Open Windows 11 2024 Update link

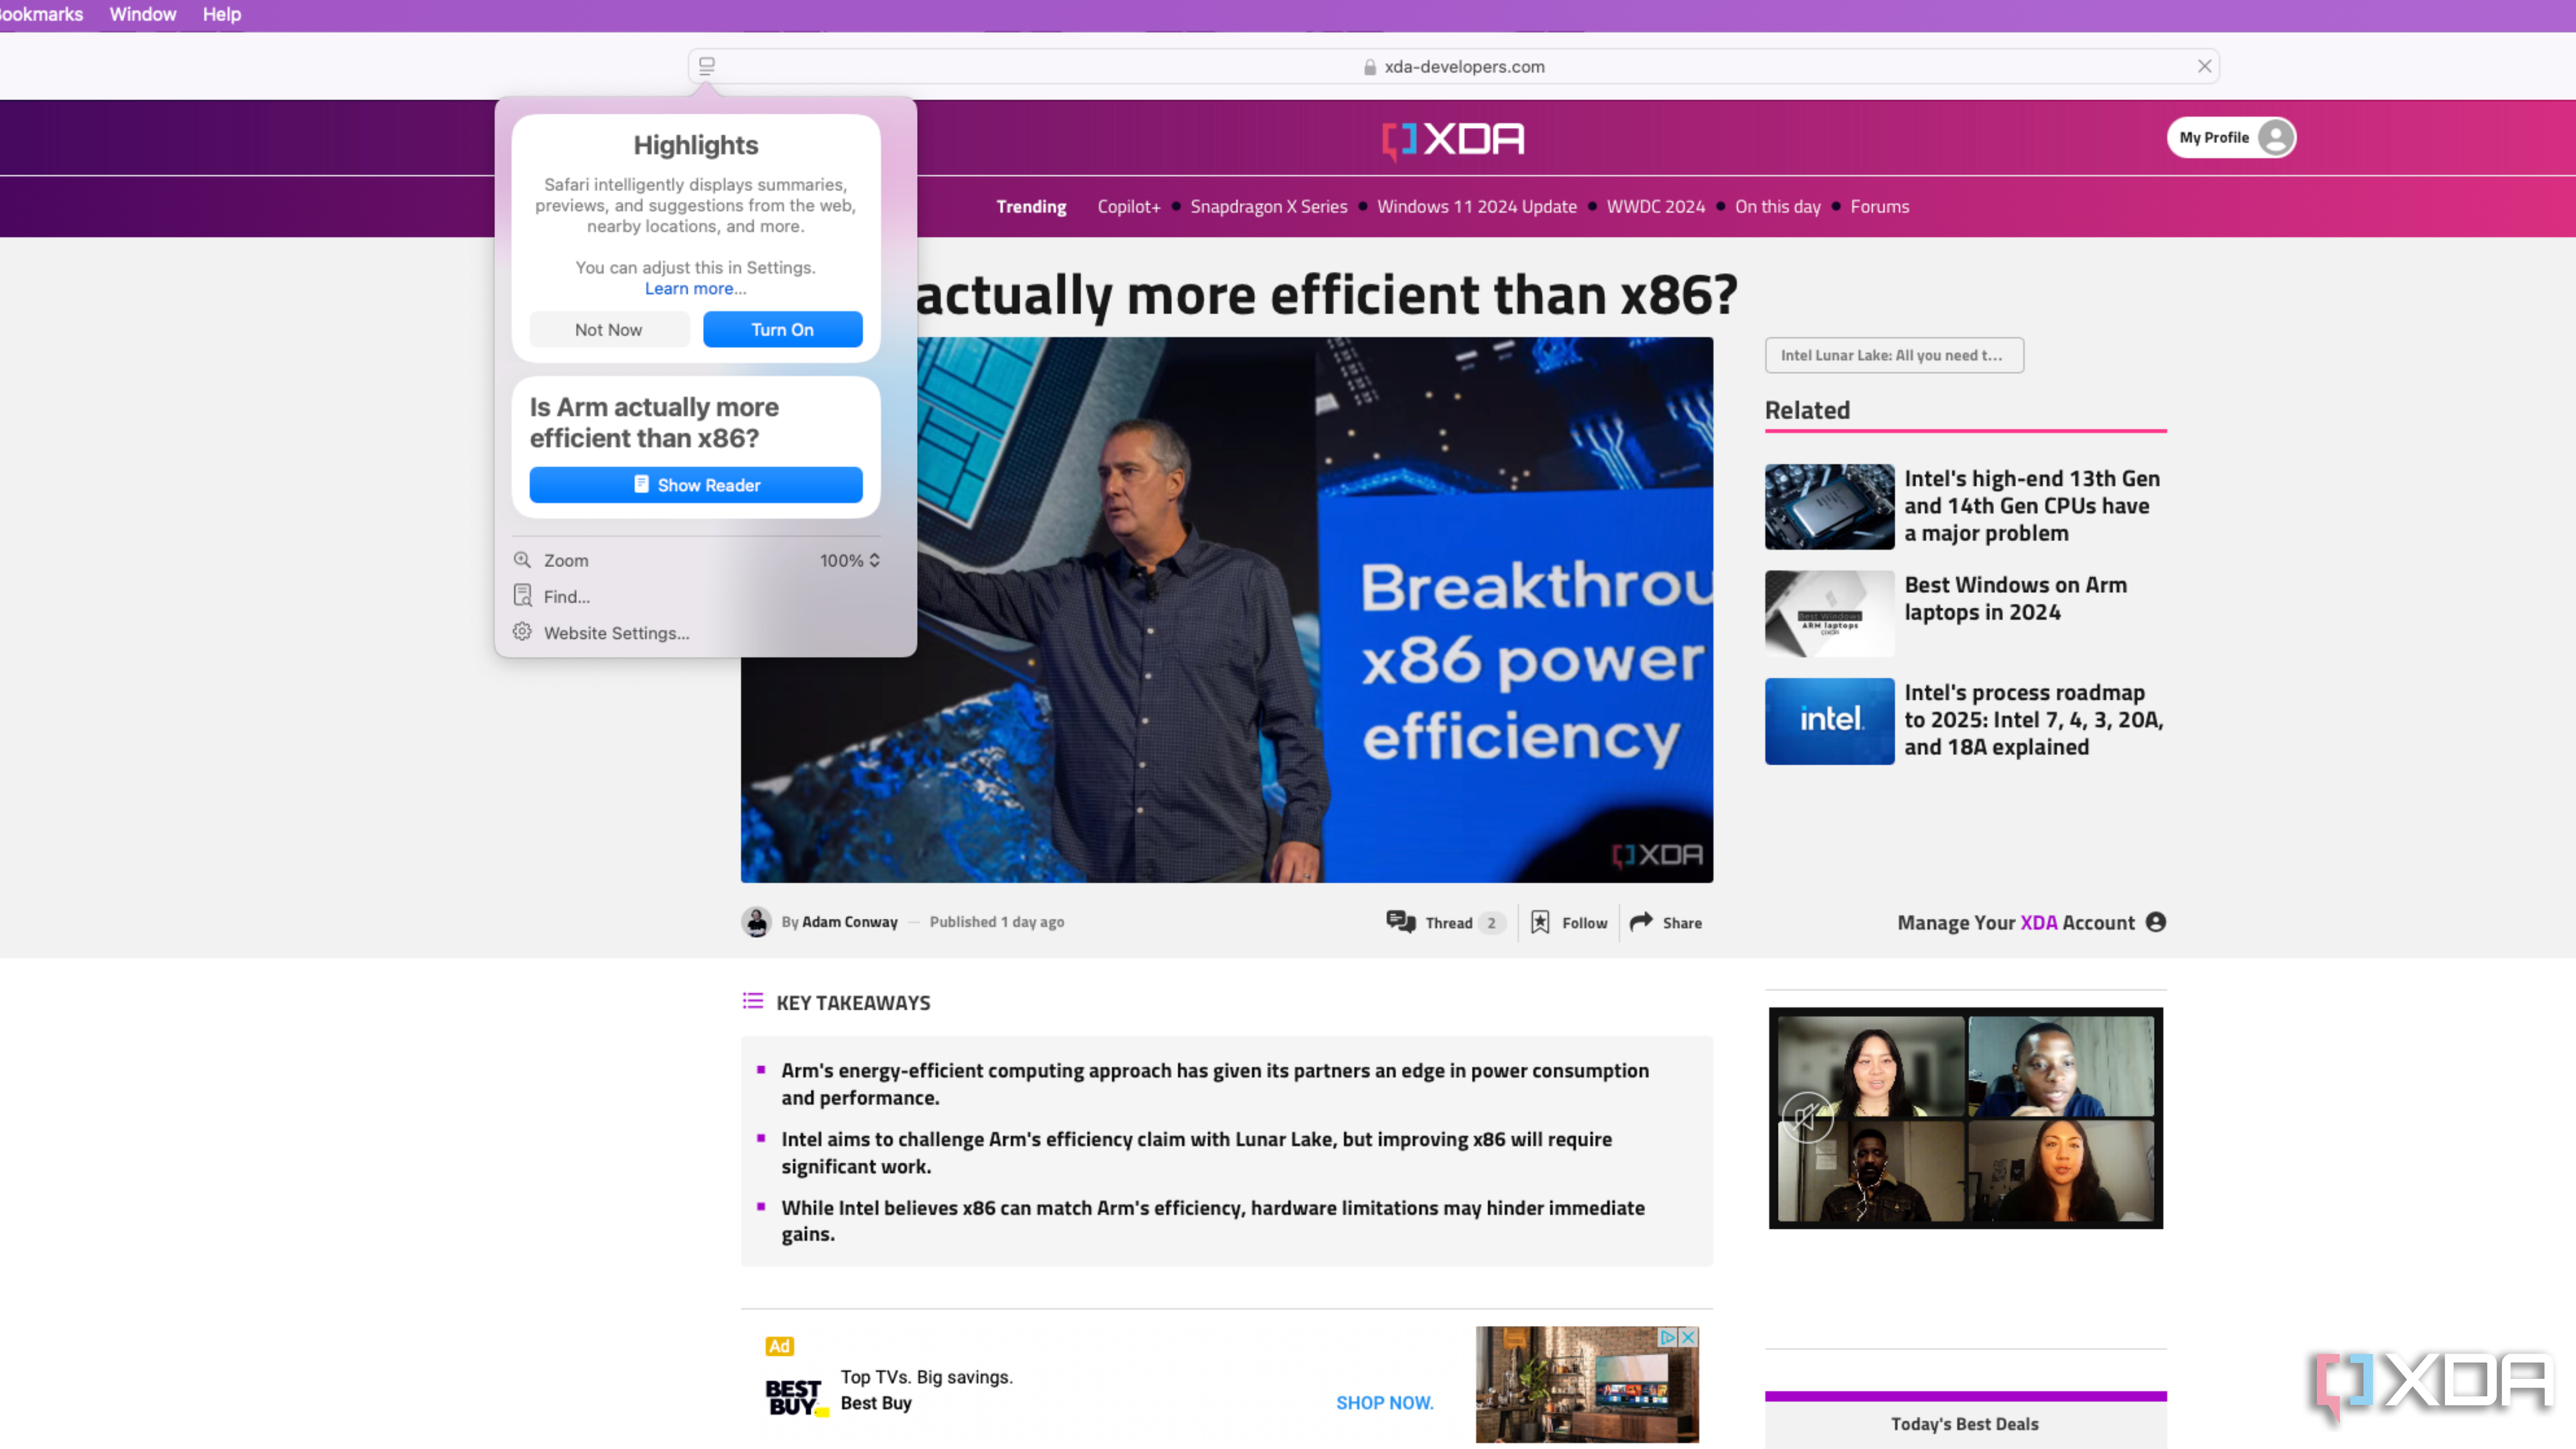[1477, 207]
